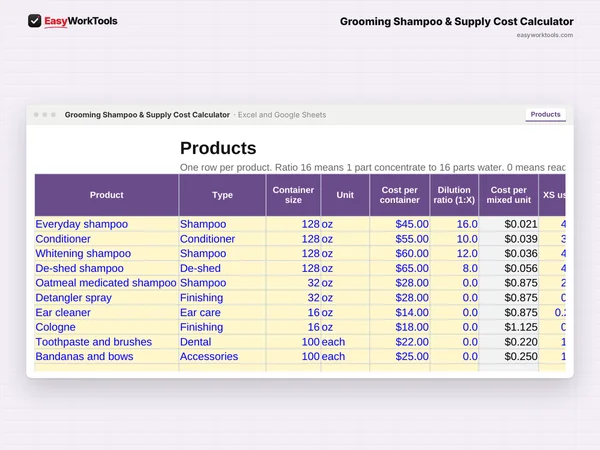600x450 pixels.
Task: Click the $0.250 mixed unit cost
Action: [x=509, y=356]
